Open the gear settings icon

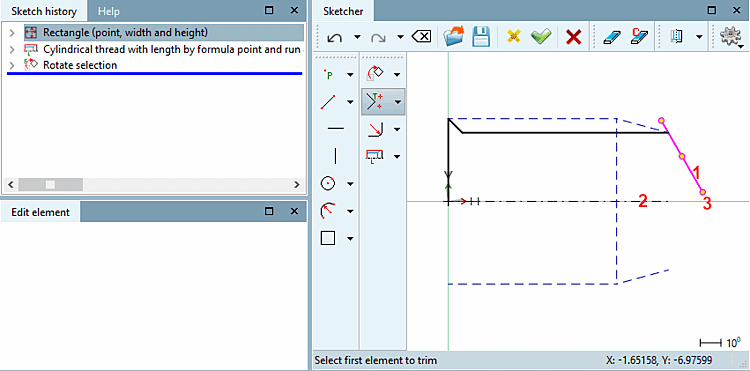pos(730,37)
